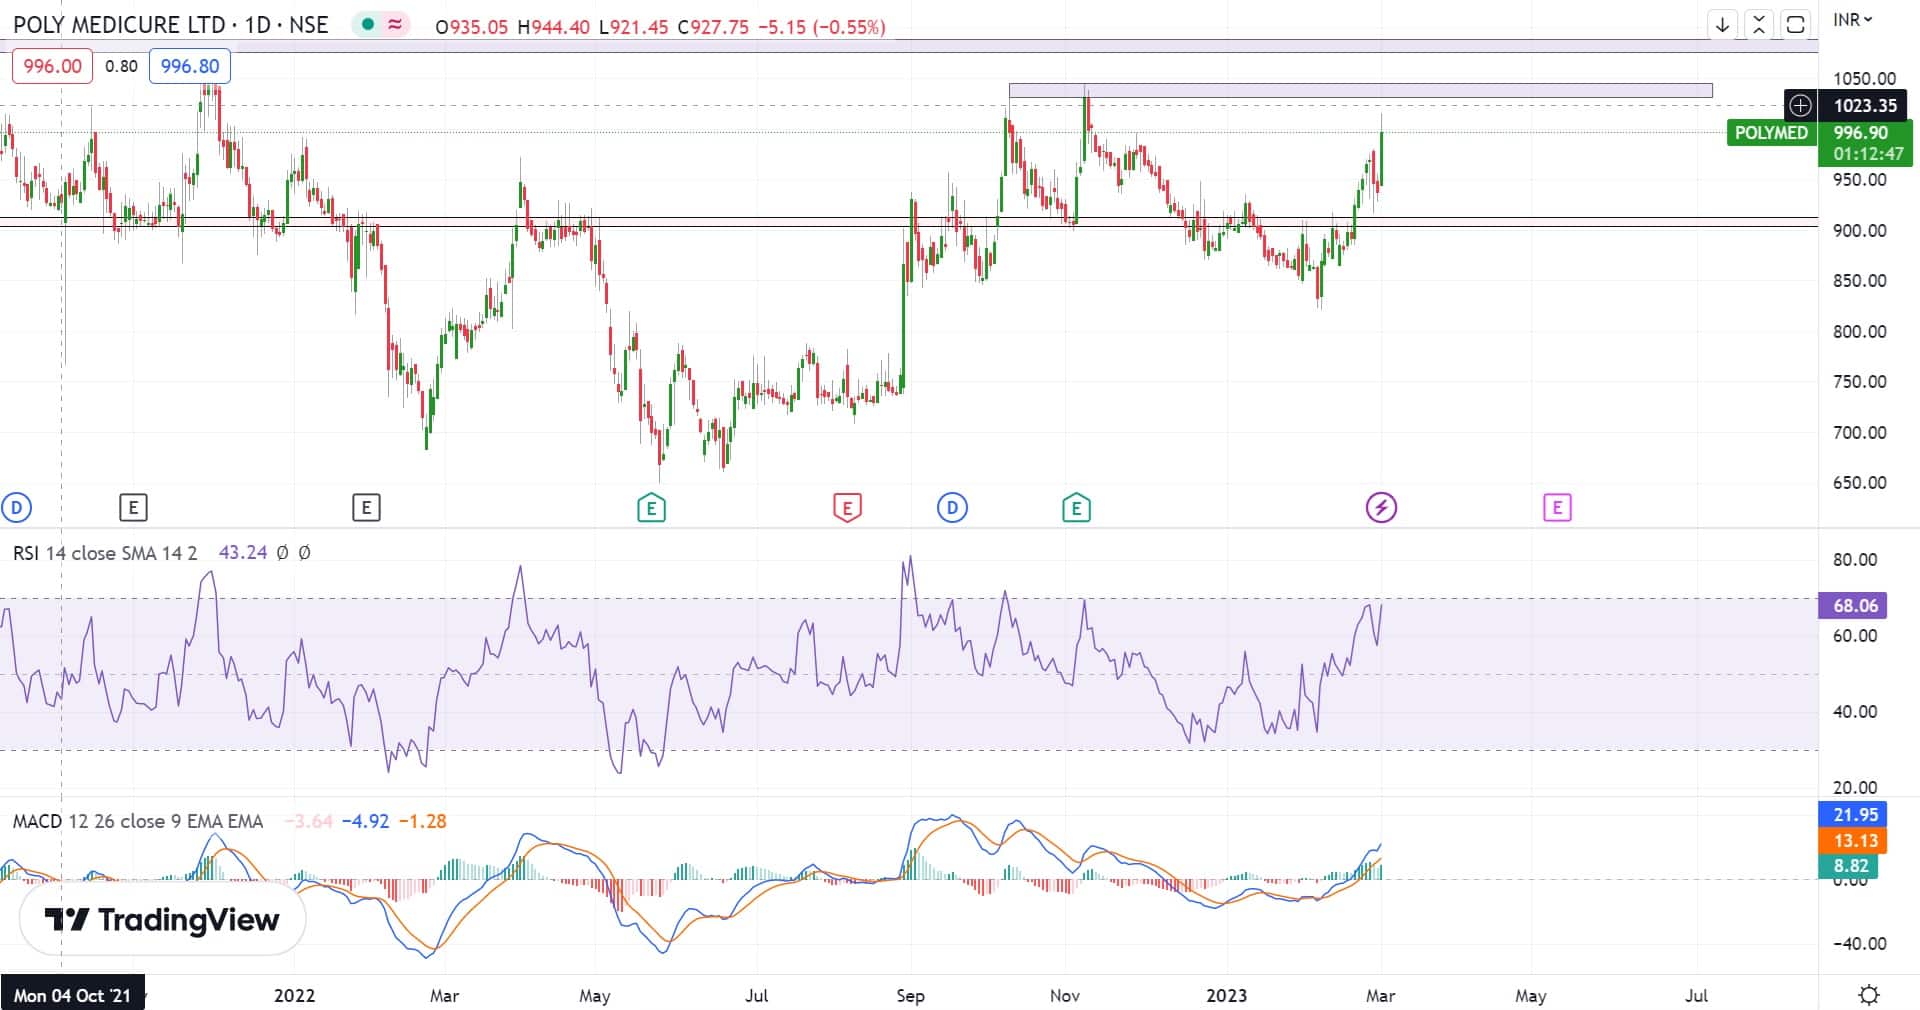Click the 2022 label on time axis
1920x1010 pixels.
(294, 996)
